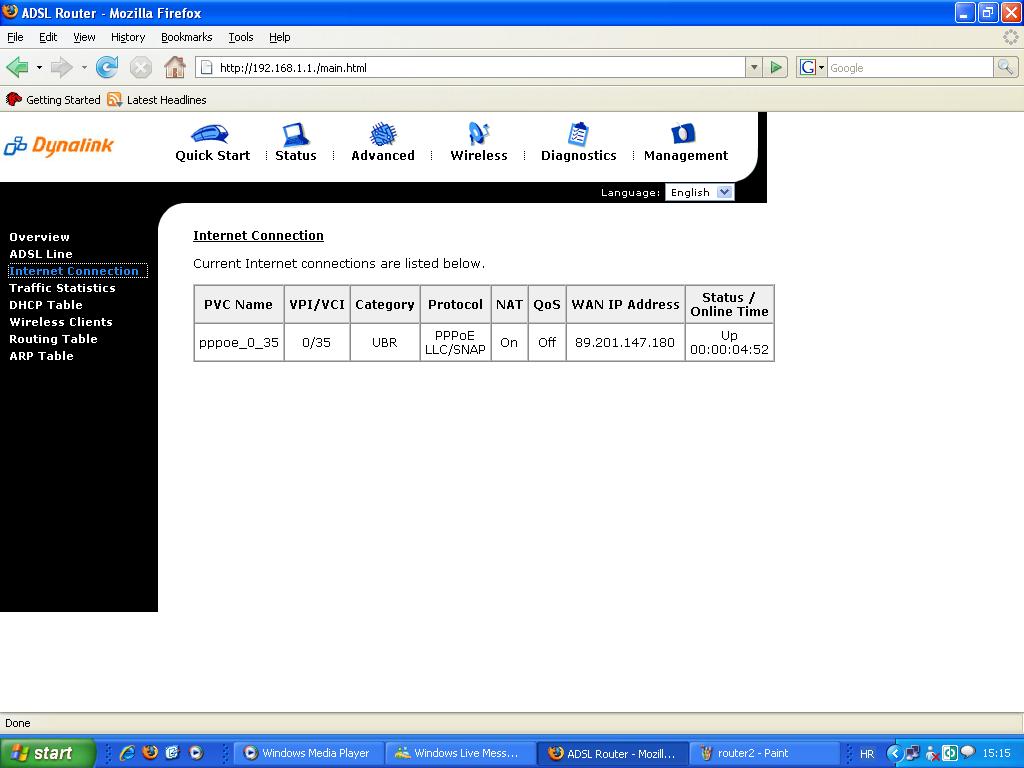This screenshot has width=1024, height=768.
Task: Open the DHCP Table page
Action: click(46, 305)
